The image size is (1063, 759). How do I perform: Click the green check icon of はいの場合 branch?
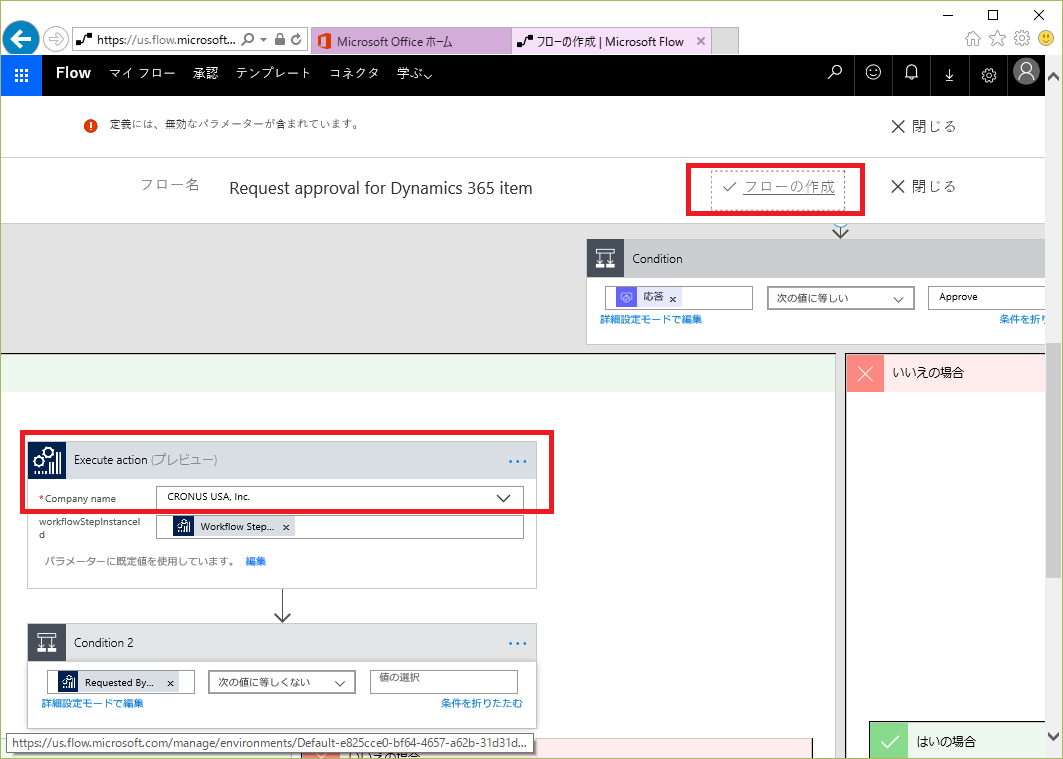click(889, 741)
